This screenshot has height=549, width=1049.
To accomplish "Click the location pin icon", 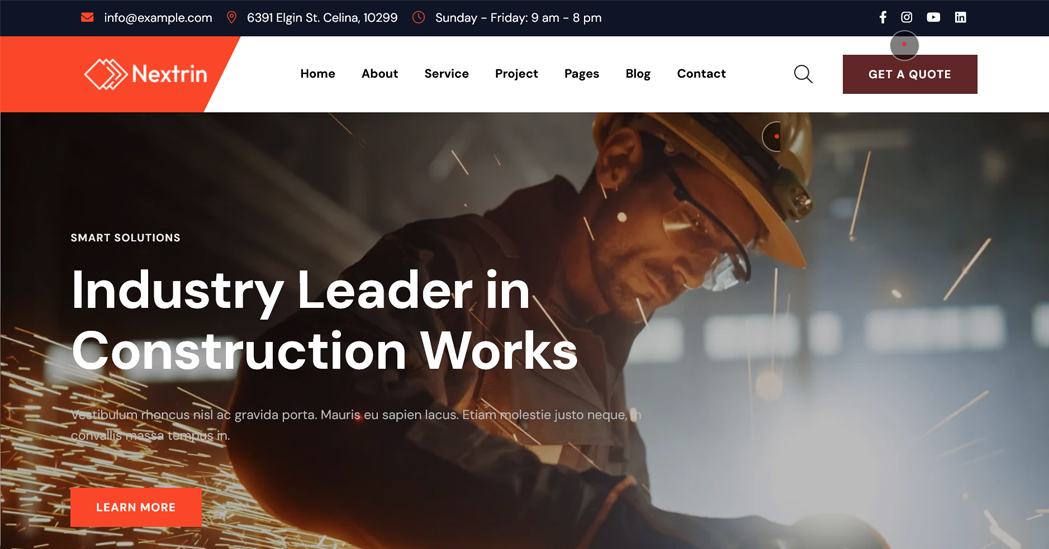I will [x=231, y=17].
